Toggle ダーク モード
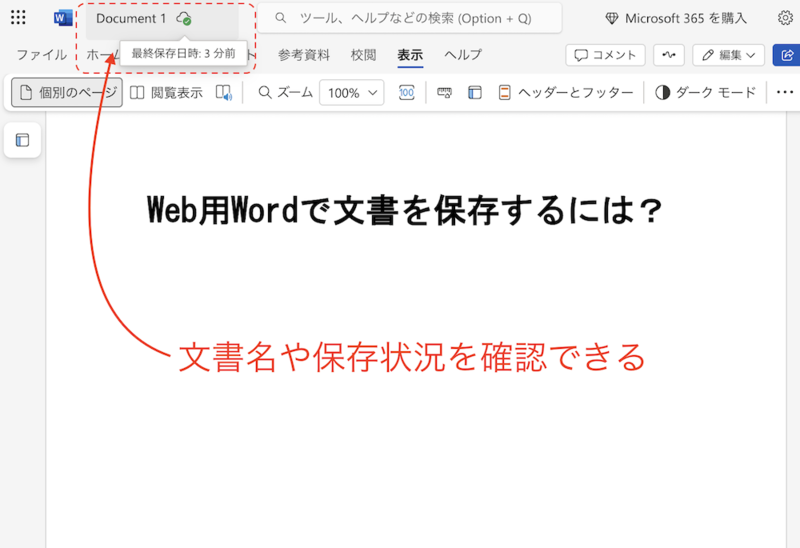 705,92
